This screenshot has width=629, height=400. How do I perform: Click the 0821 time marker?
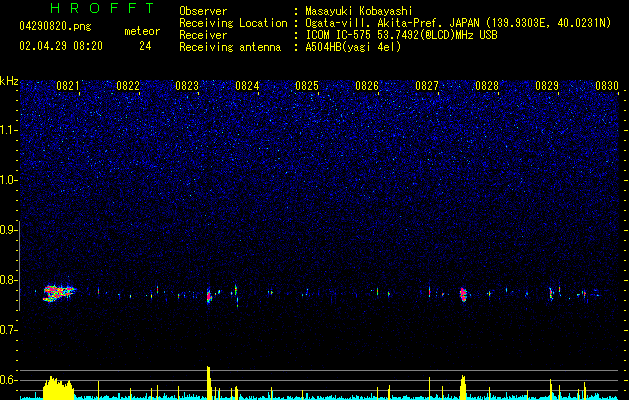pos(67,86)
